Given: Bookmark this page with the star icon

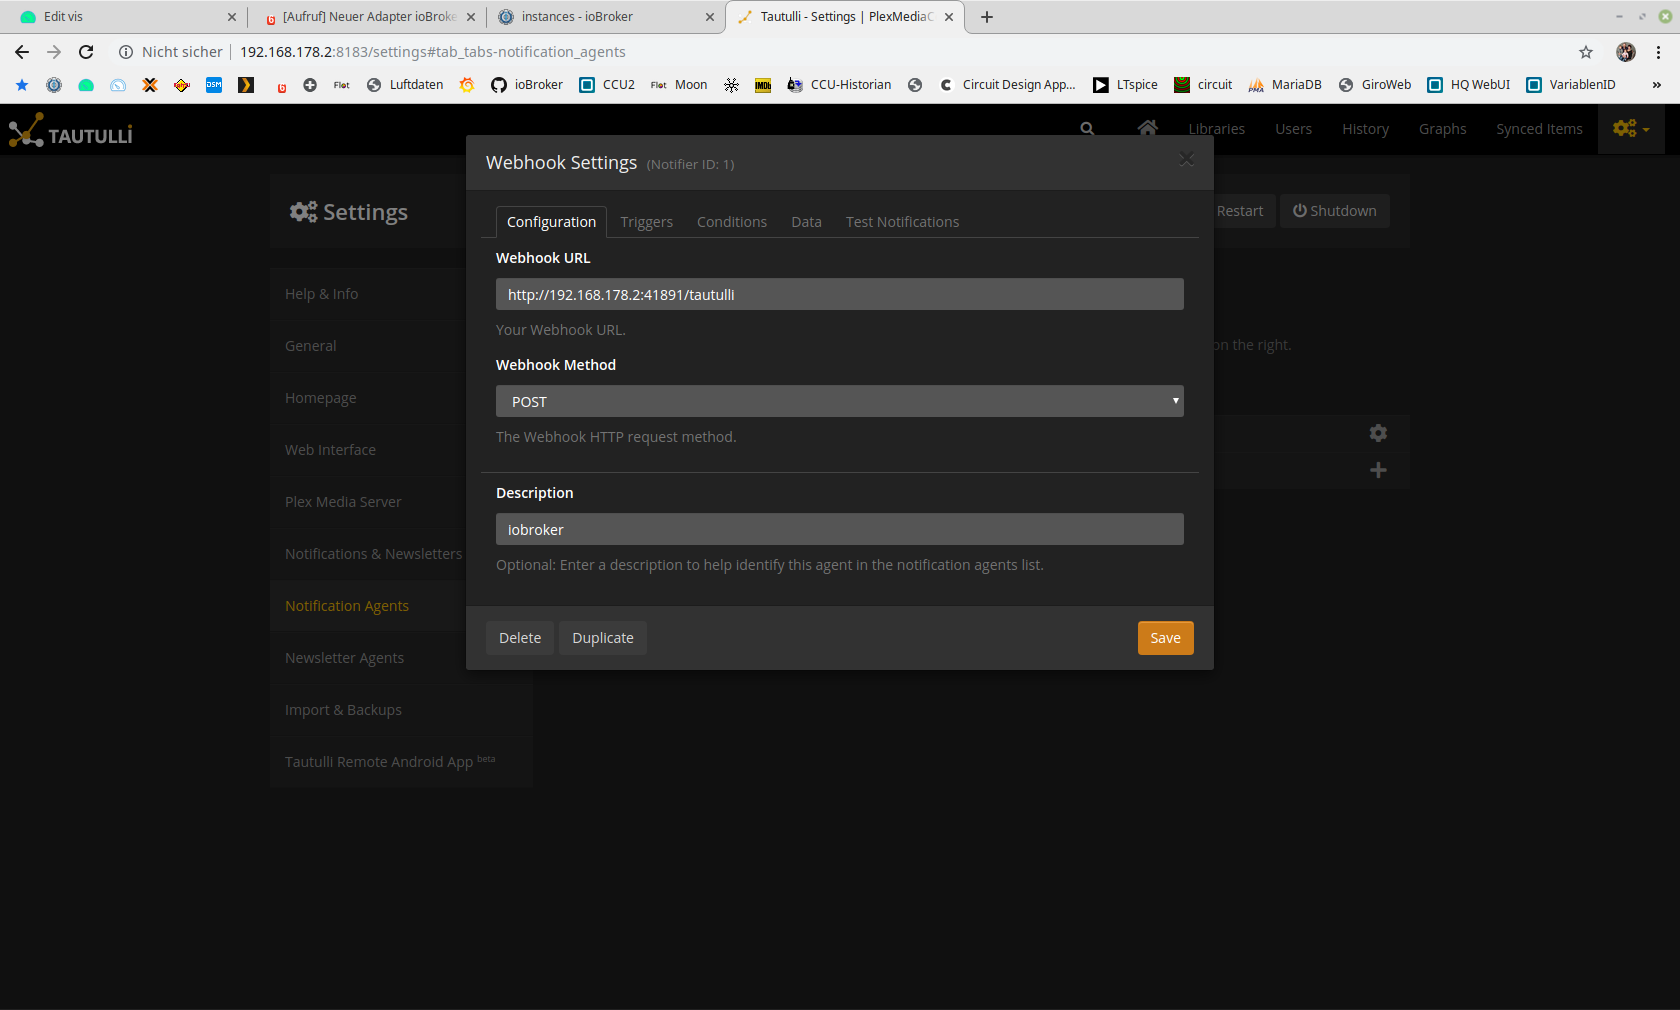Looking at the screenshot, I should (x=1586, y=52).
